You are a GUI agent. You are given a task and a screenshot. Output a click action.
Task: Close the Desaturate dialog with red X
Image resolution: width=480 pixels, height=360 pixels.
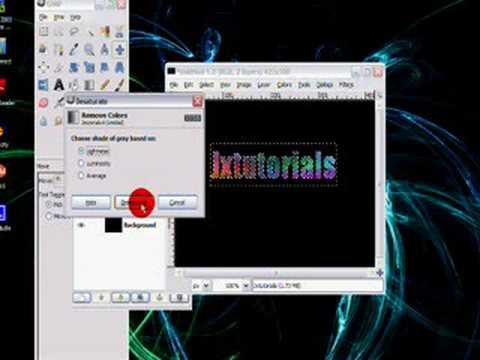tap(197, 101)
